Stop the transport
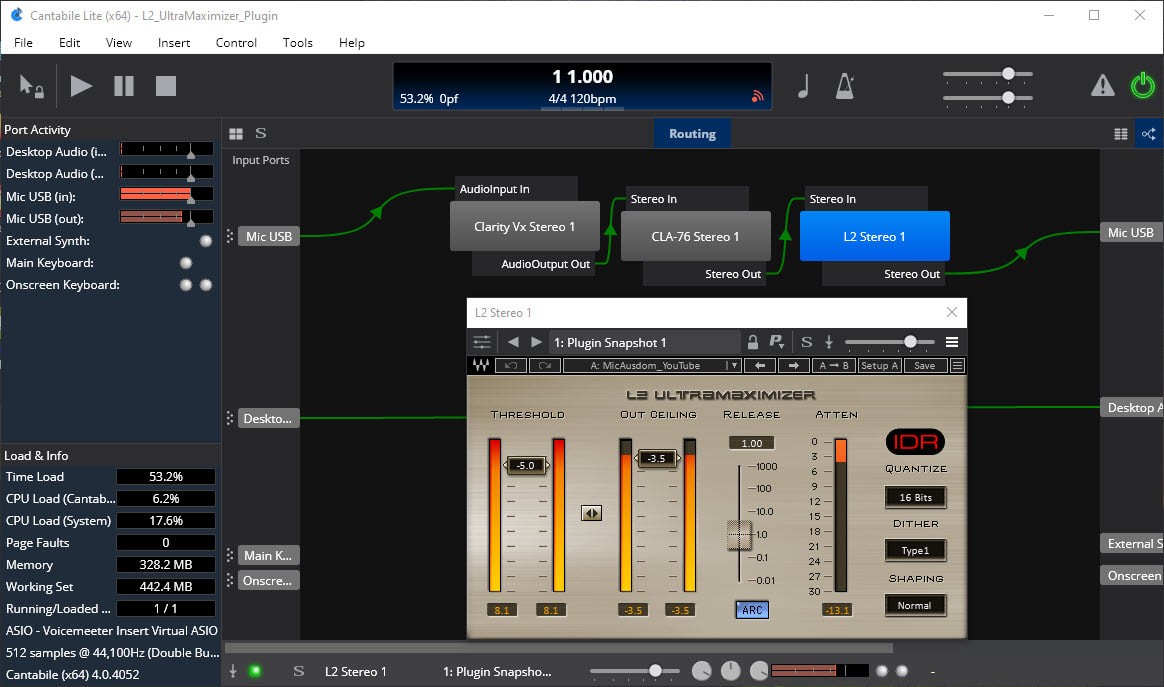1164x687 pixels. (x=166, y=86)
